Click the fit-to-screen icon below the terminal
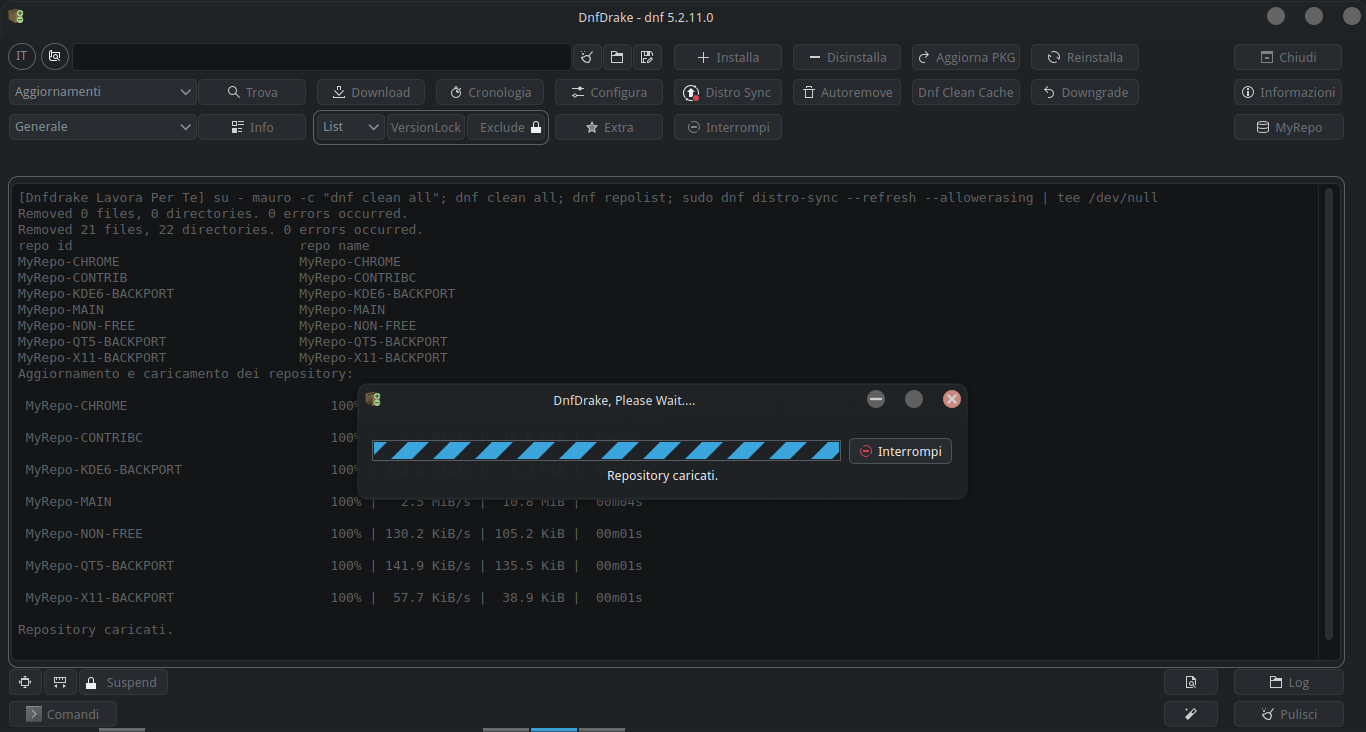 click(x=25, y=682)
